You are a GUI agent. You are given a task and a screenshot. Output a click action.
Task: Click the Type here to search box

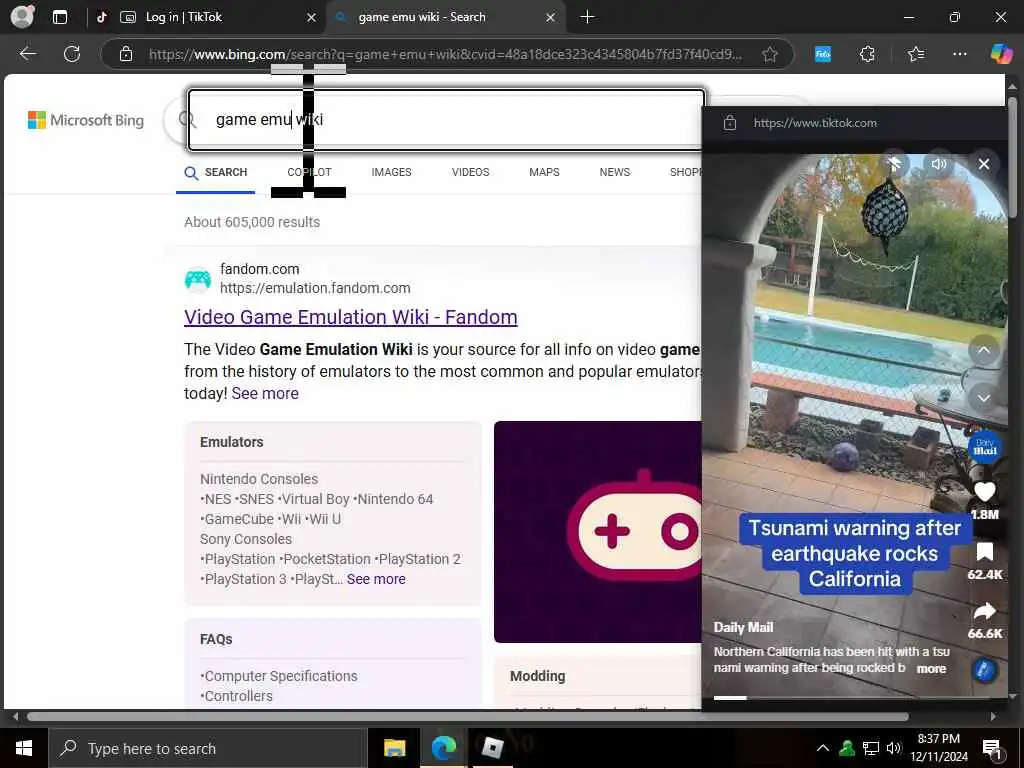coord(208,748)
